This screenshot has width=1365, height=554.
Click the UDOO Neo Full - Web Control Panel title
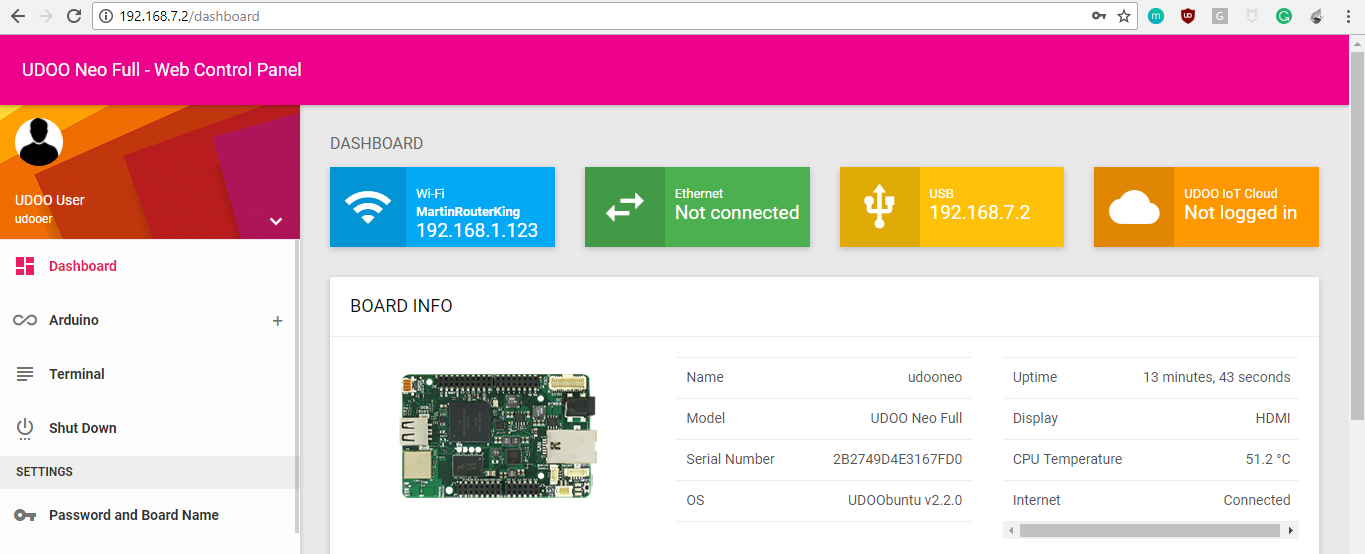[162, 70]
